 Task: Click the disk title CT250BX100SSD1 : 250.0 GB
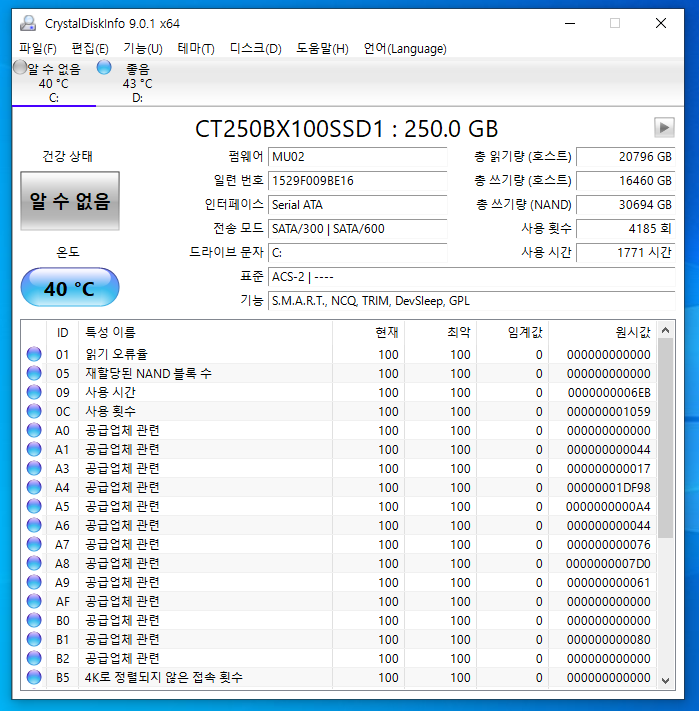[x=346, y=129]
